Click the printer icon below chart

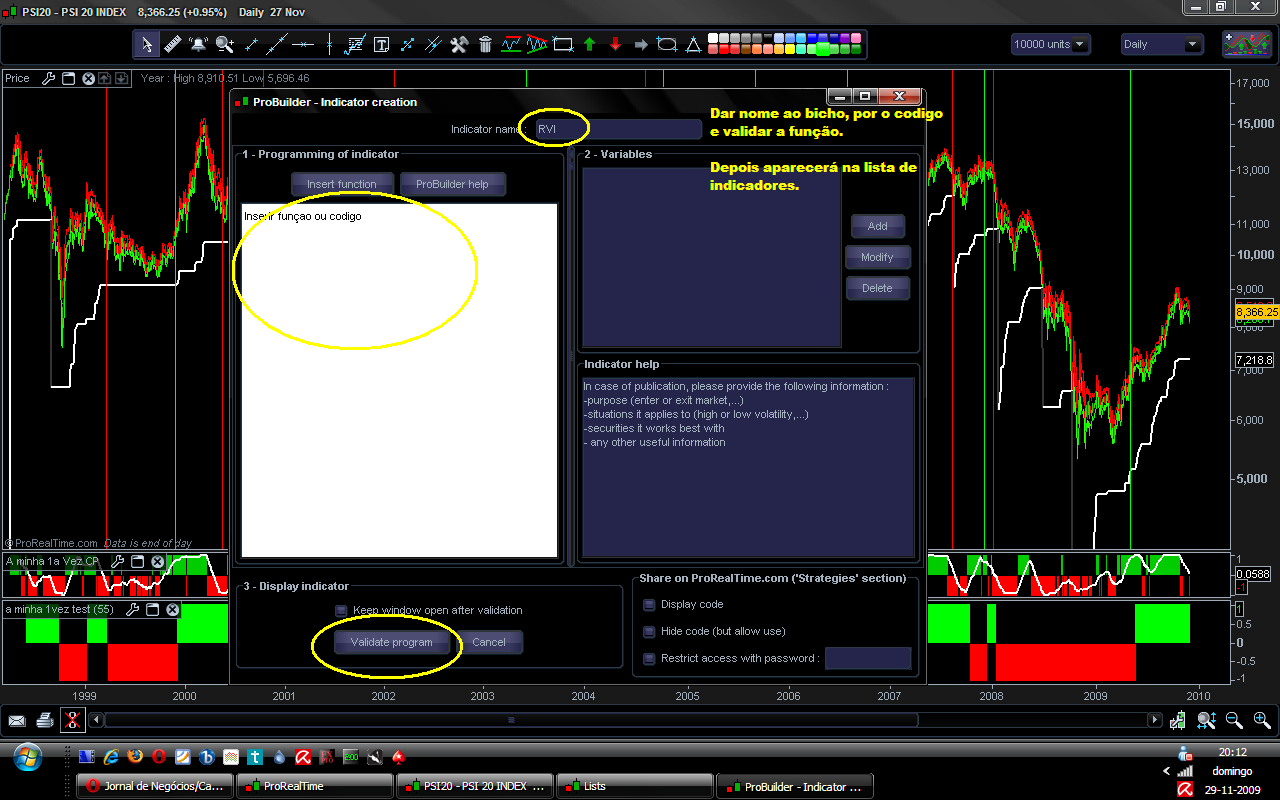pyautogui.click(x=44, y=719)
